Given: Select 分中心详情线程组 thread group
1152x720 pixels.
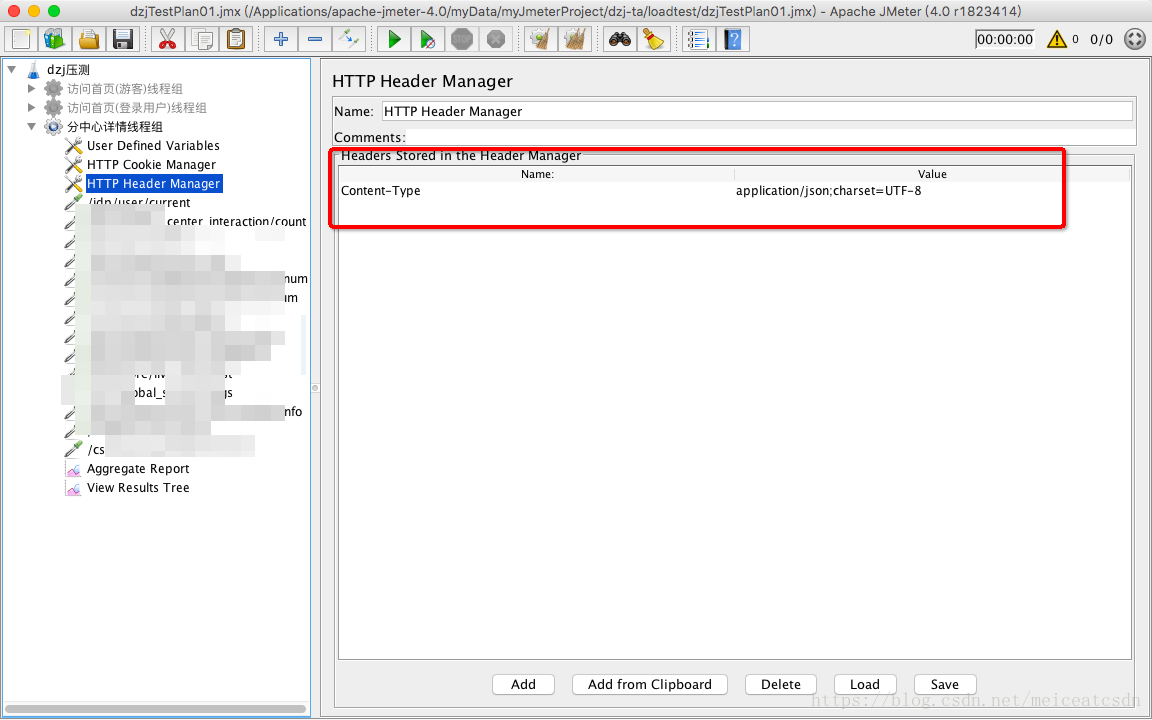Looking at the screenshot, I should pos(115,127).
